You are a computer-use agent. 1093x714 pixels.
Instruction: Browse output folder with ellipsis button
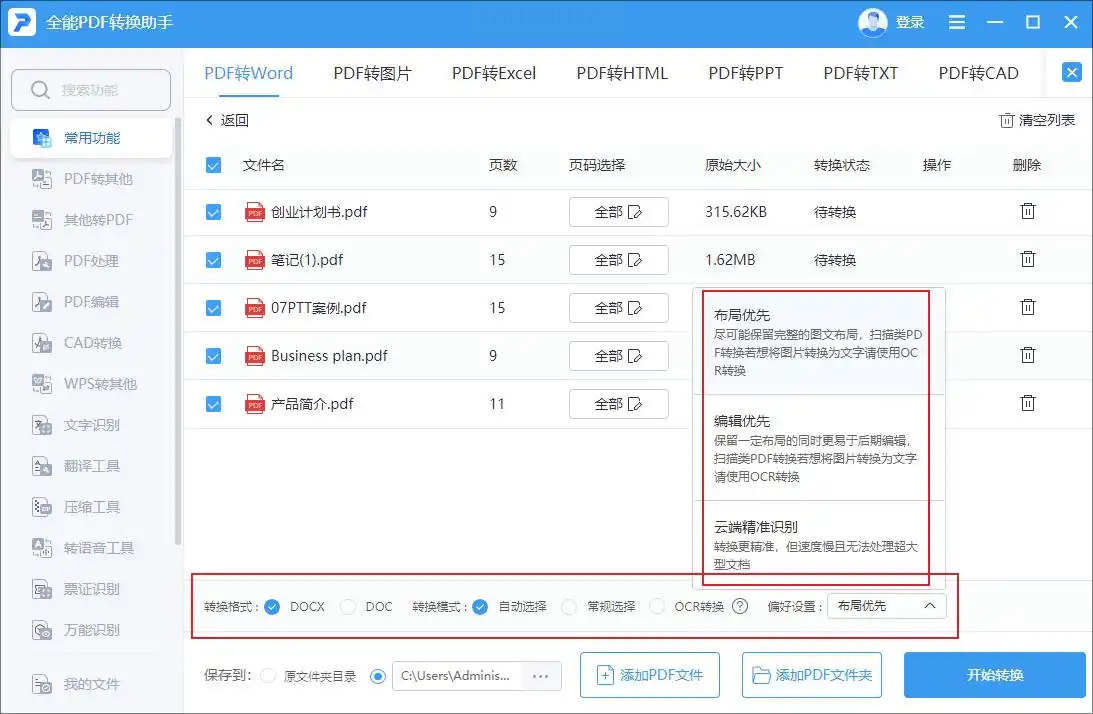[x=540, y=676]
